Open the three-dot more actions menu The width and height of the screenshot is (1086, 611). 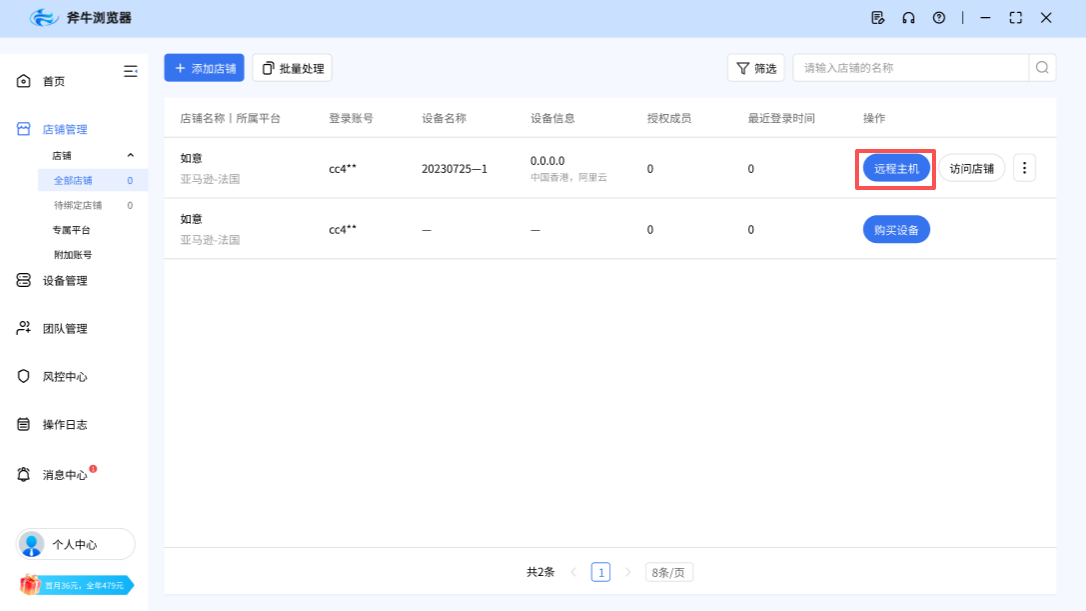[x=1024, y=168]
